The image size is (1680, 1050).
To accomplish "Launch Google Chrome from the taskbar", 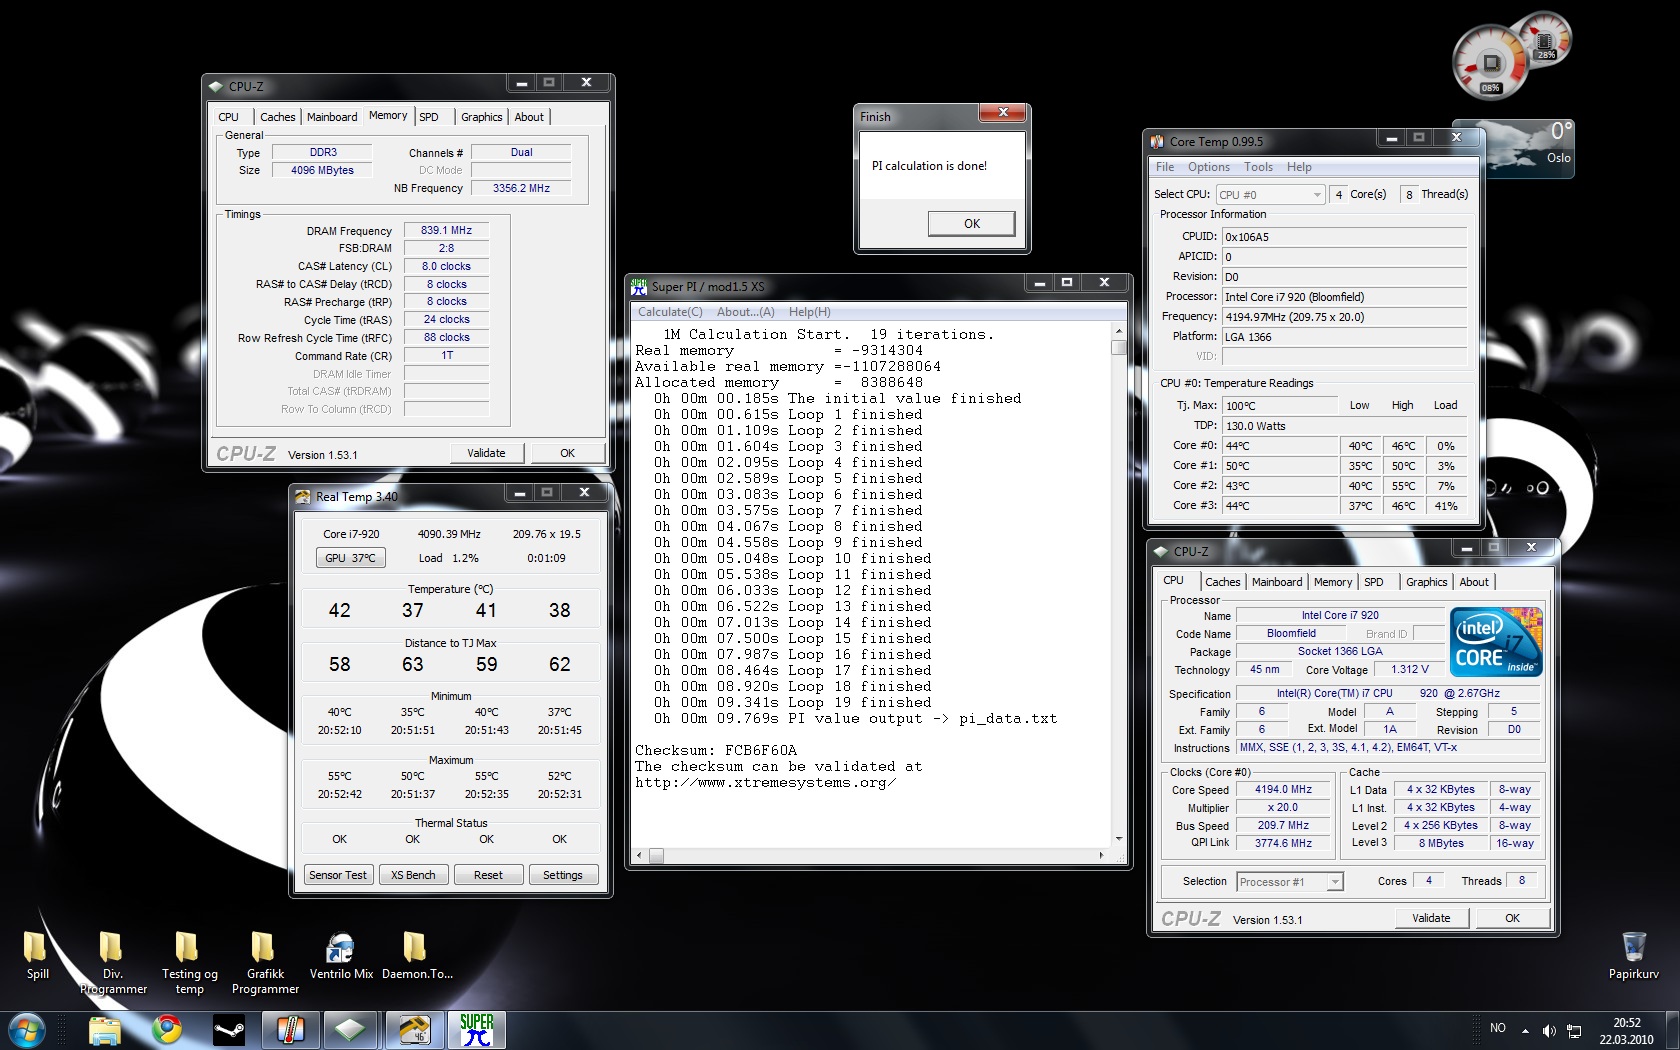I will 167,1030.
